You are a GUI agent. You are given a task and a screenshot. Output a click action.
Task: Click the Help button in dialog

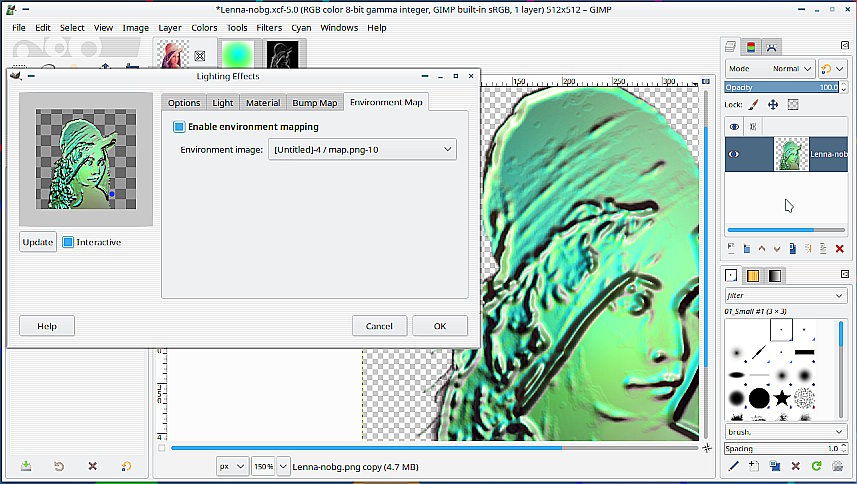click(x=47, y=326)
